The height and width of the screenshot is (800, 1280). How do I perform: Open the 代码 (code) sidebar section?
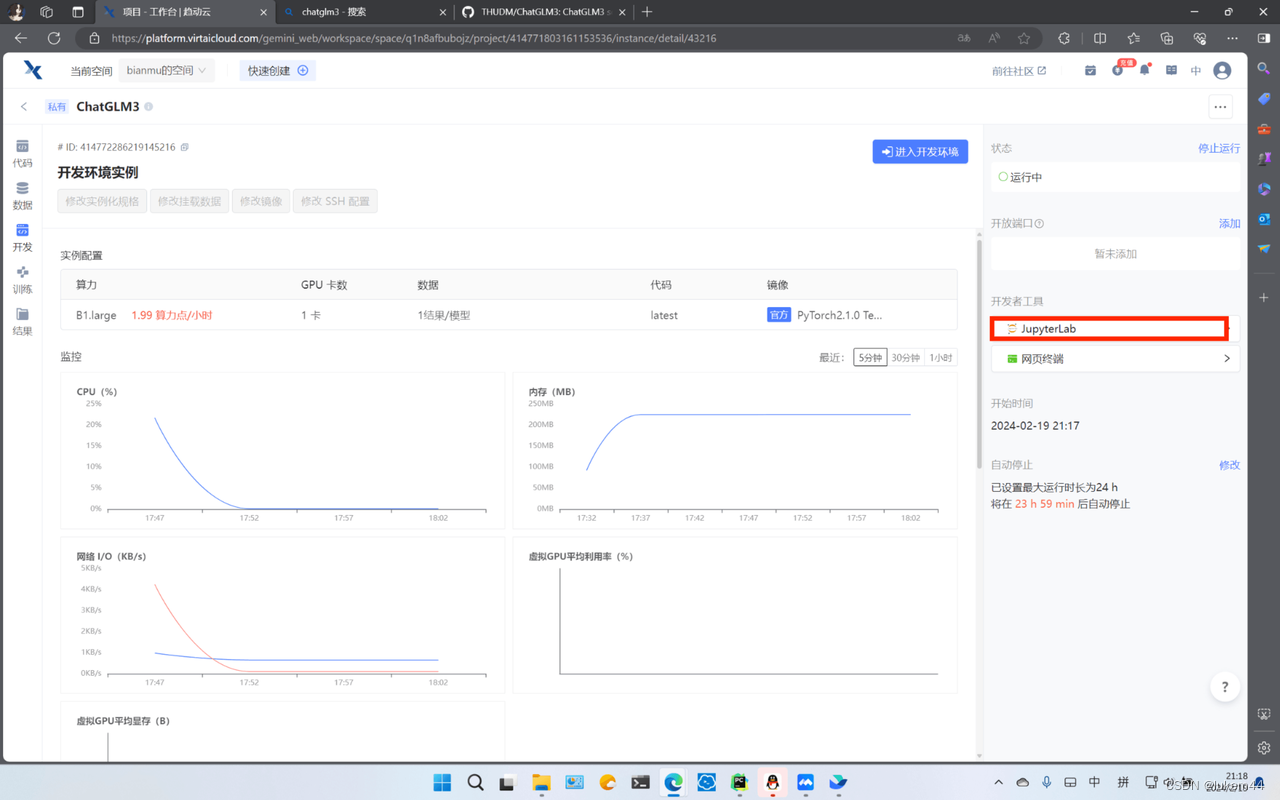click(22, 154)
